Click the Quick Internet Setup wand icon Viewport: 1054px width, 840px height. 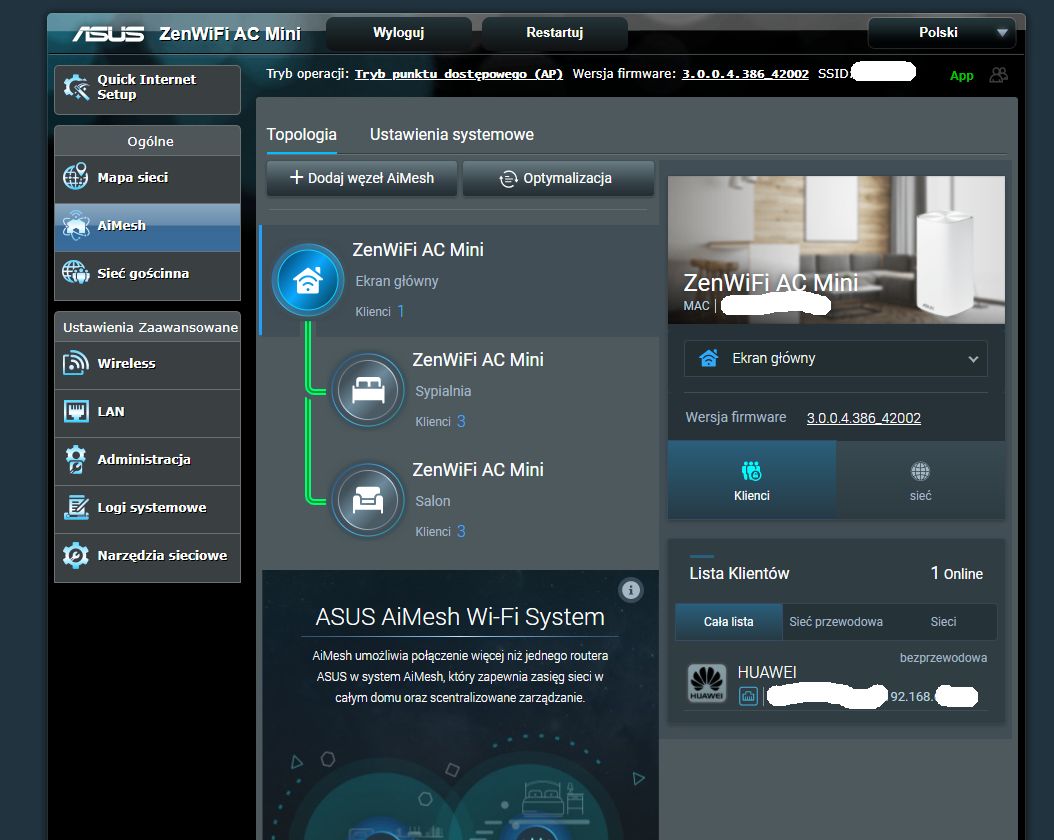tap(76, 87)
